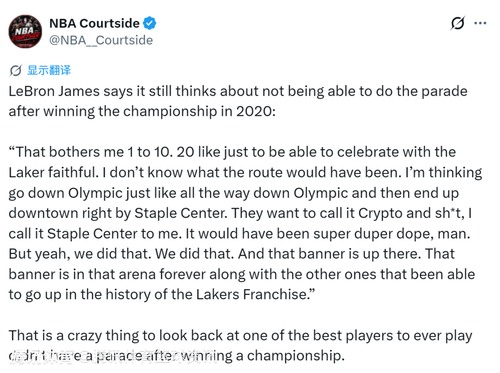The width and height of the screenshot is (500, 373).
Task: Click the 显示翻译 show translation link
Action: [x=49, y=70]
